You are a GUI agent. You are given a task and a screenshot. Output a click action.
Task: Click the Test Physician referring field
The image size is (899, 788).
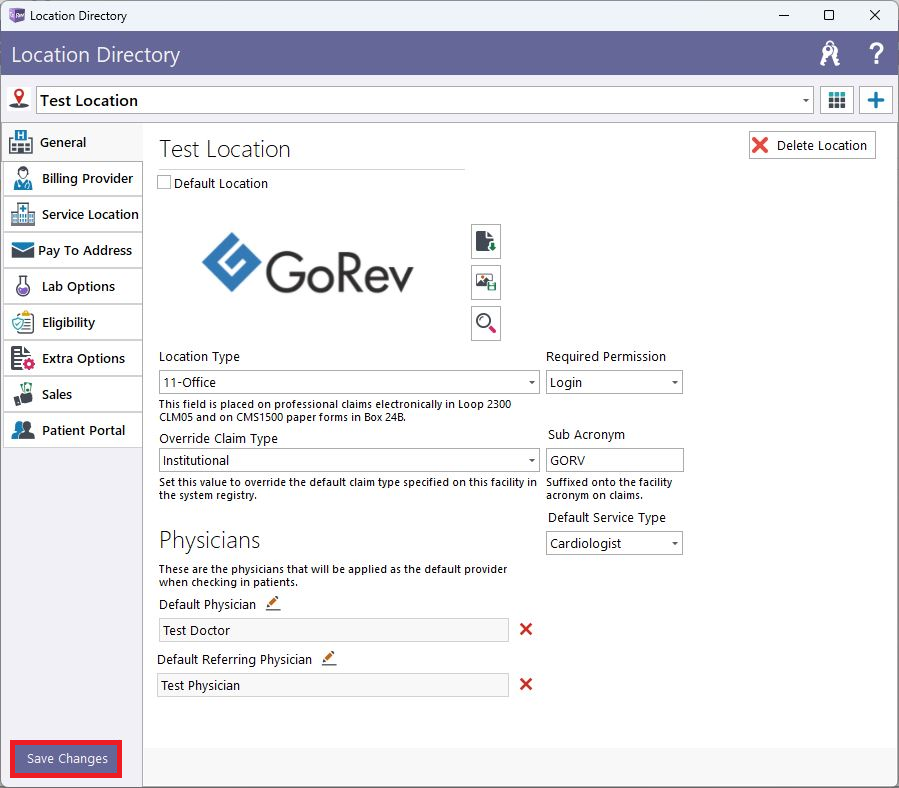333,685
